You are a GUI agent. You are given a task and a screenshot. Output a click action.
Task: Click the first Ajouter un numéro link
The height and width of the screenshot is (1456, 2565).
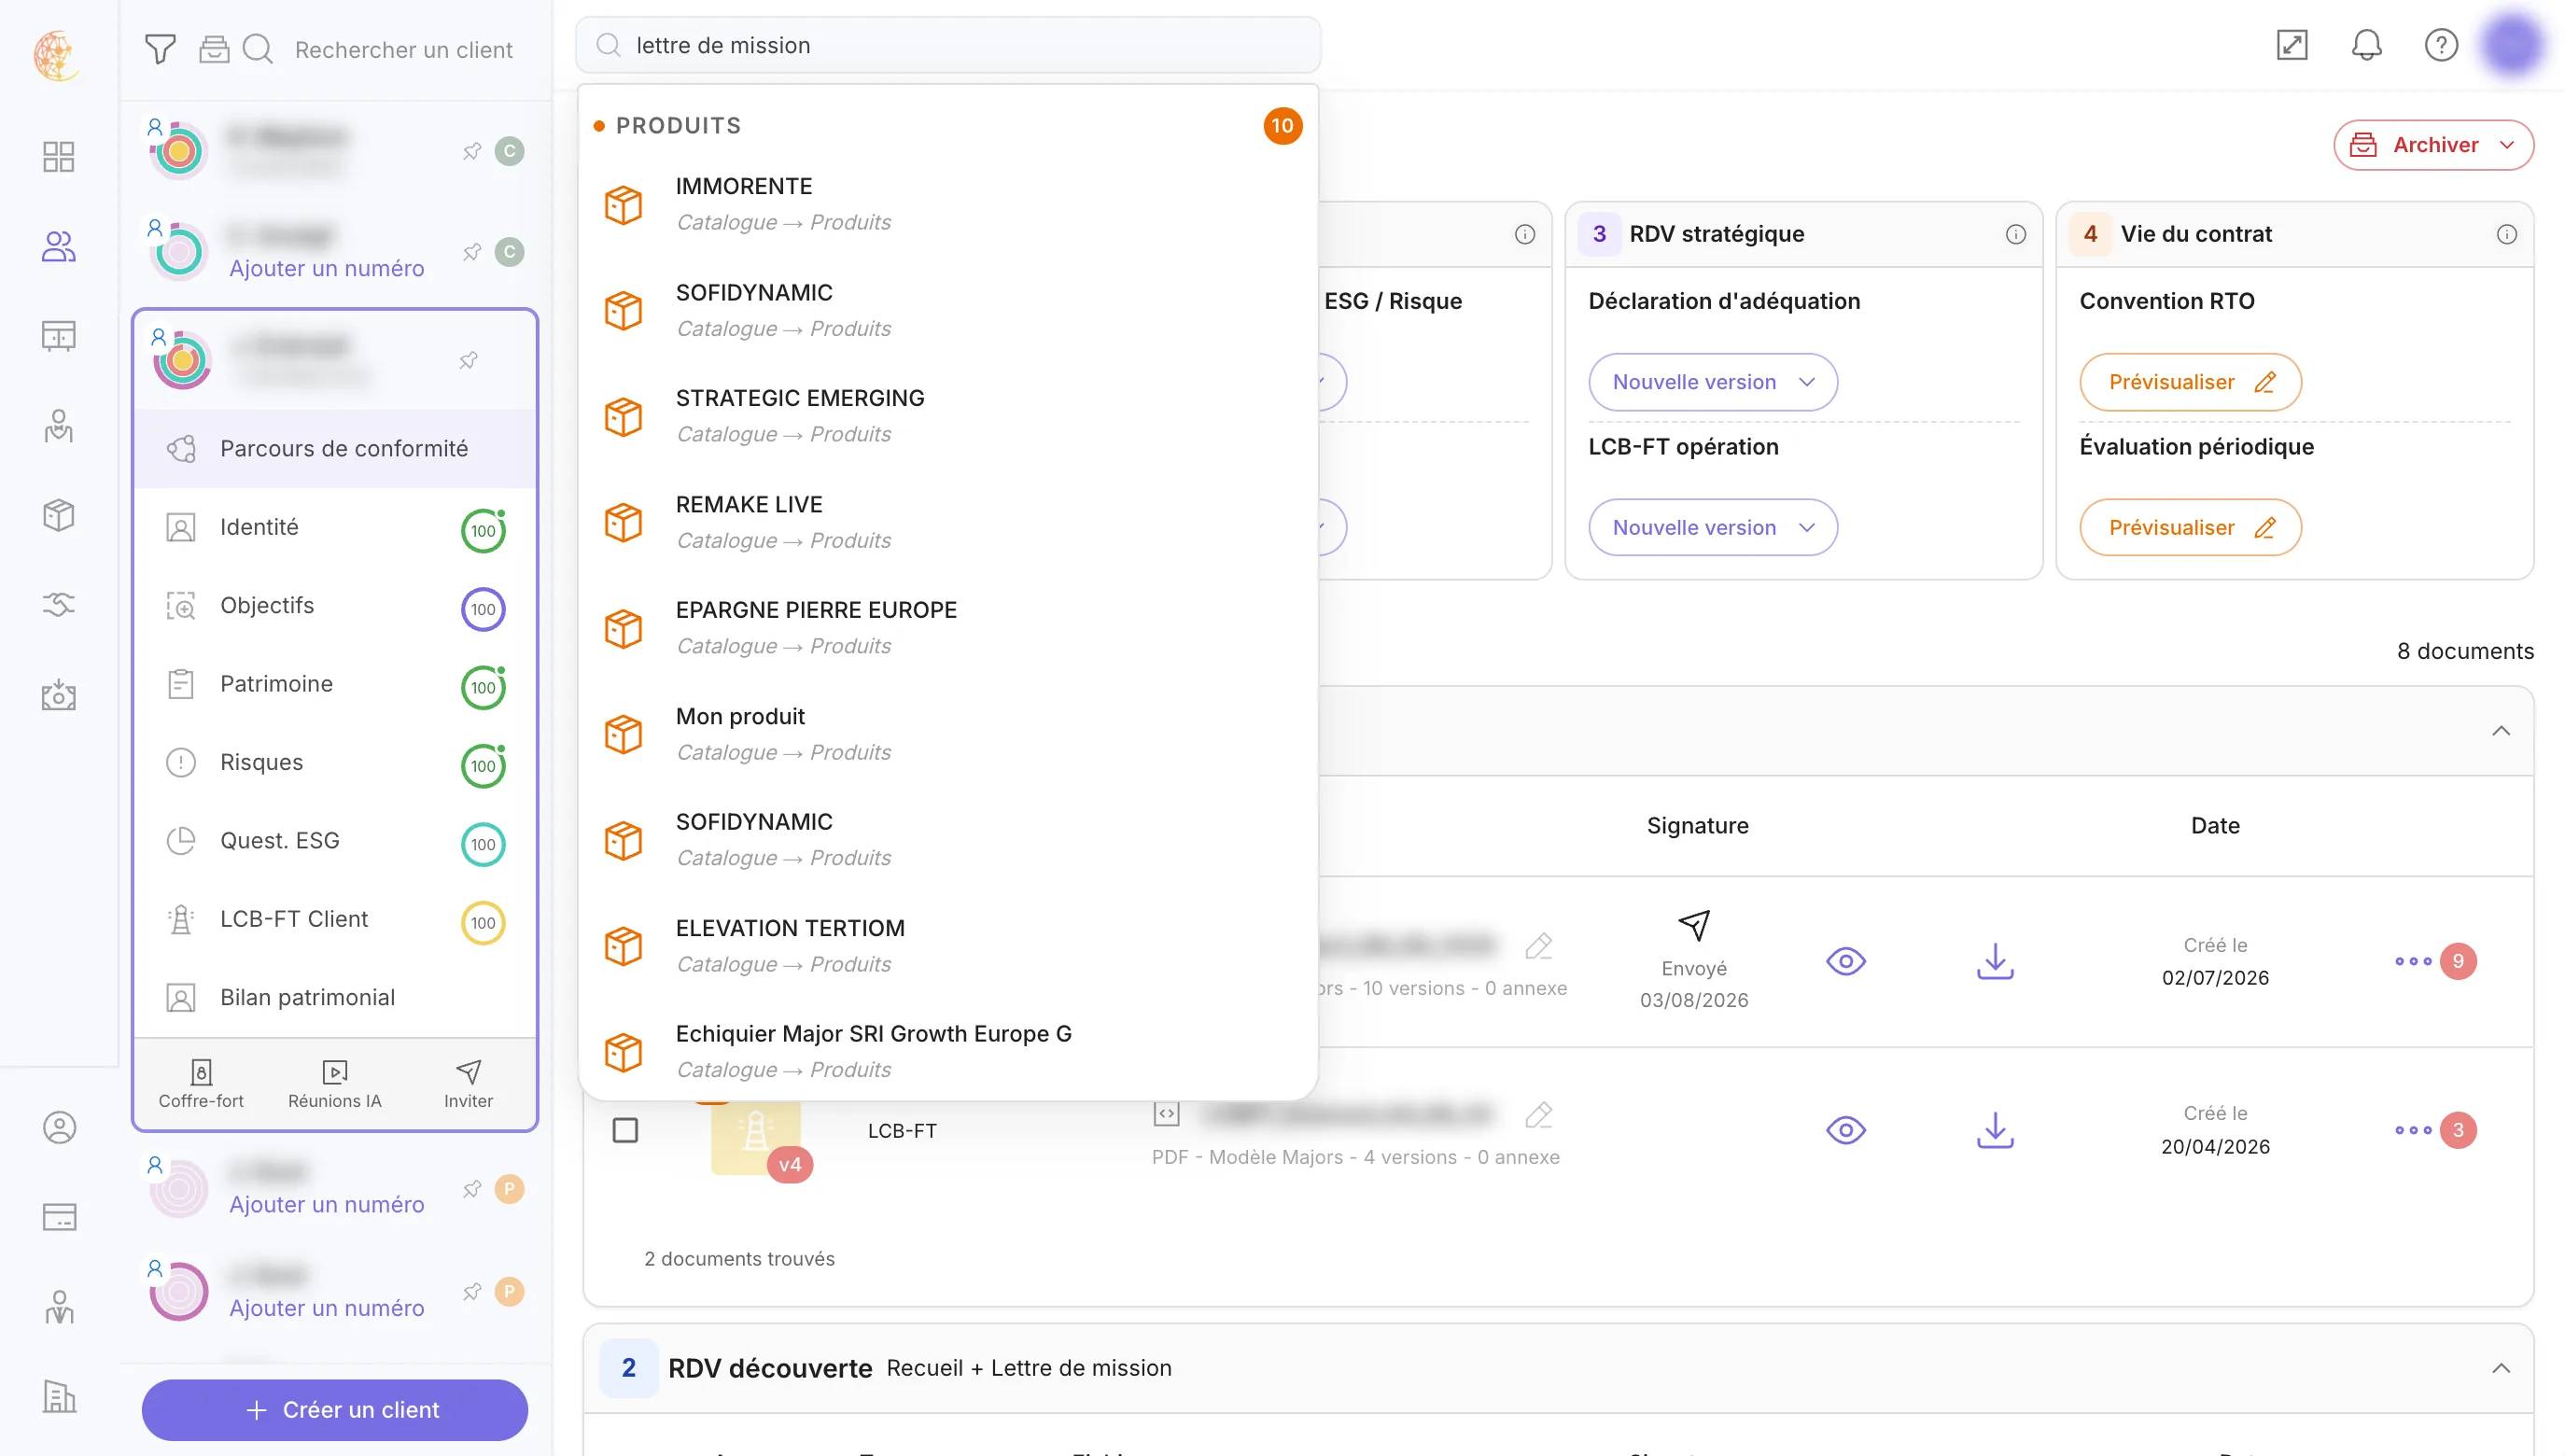point(327,268)
